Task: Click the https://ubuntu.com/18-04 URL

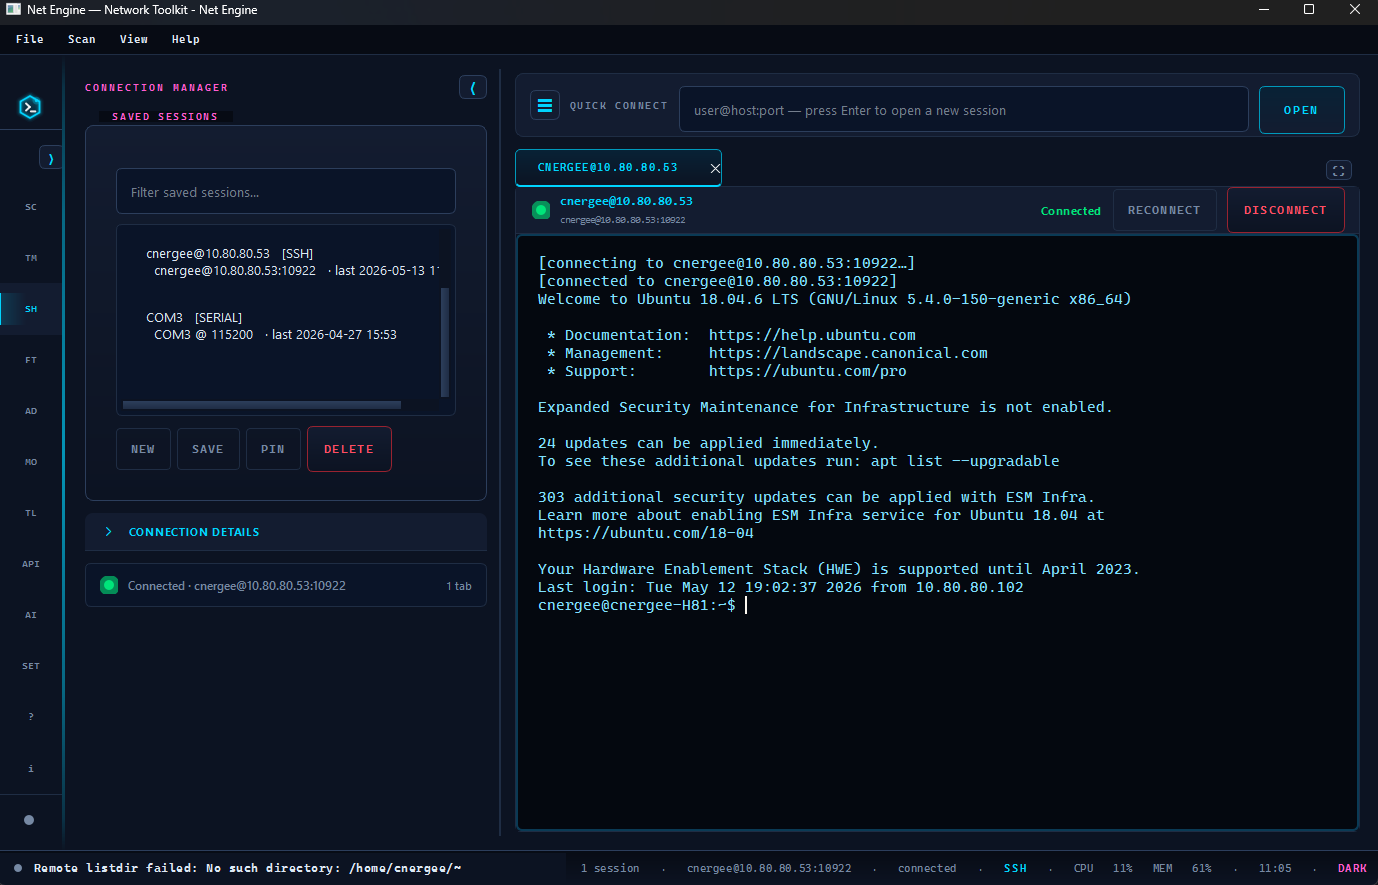Action: [646, 533]
